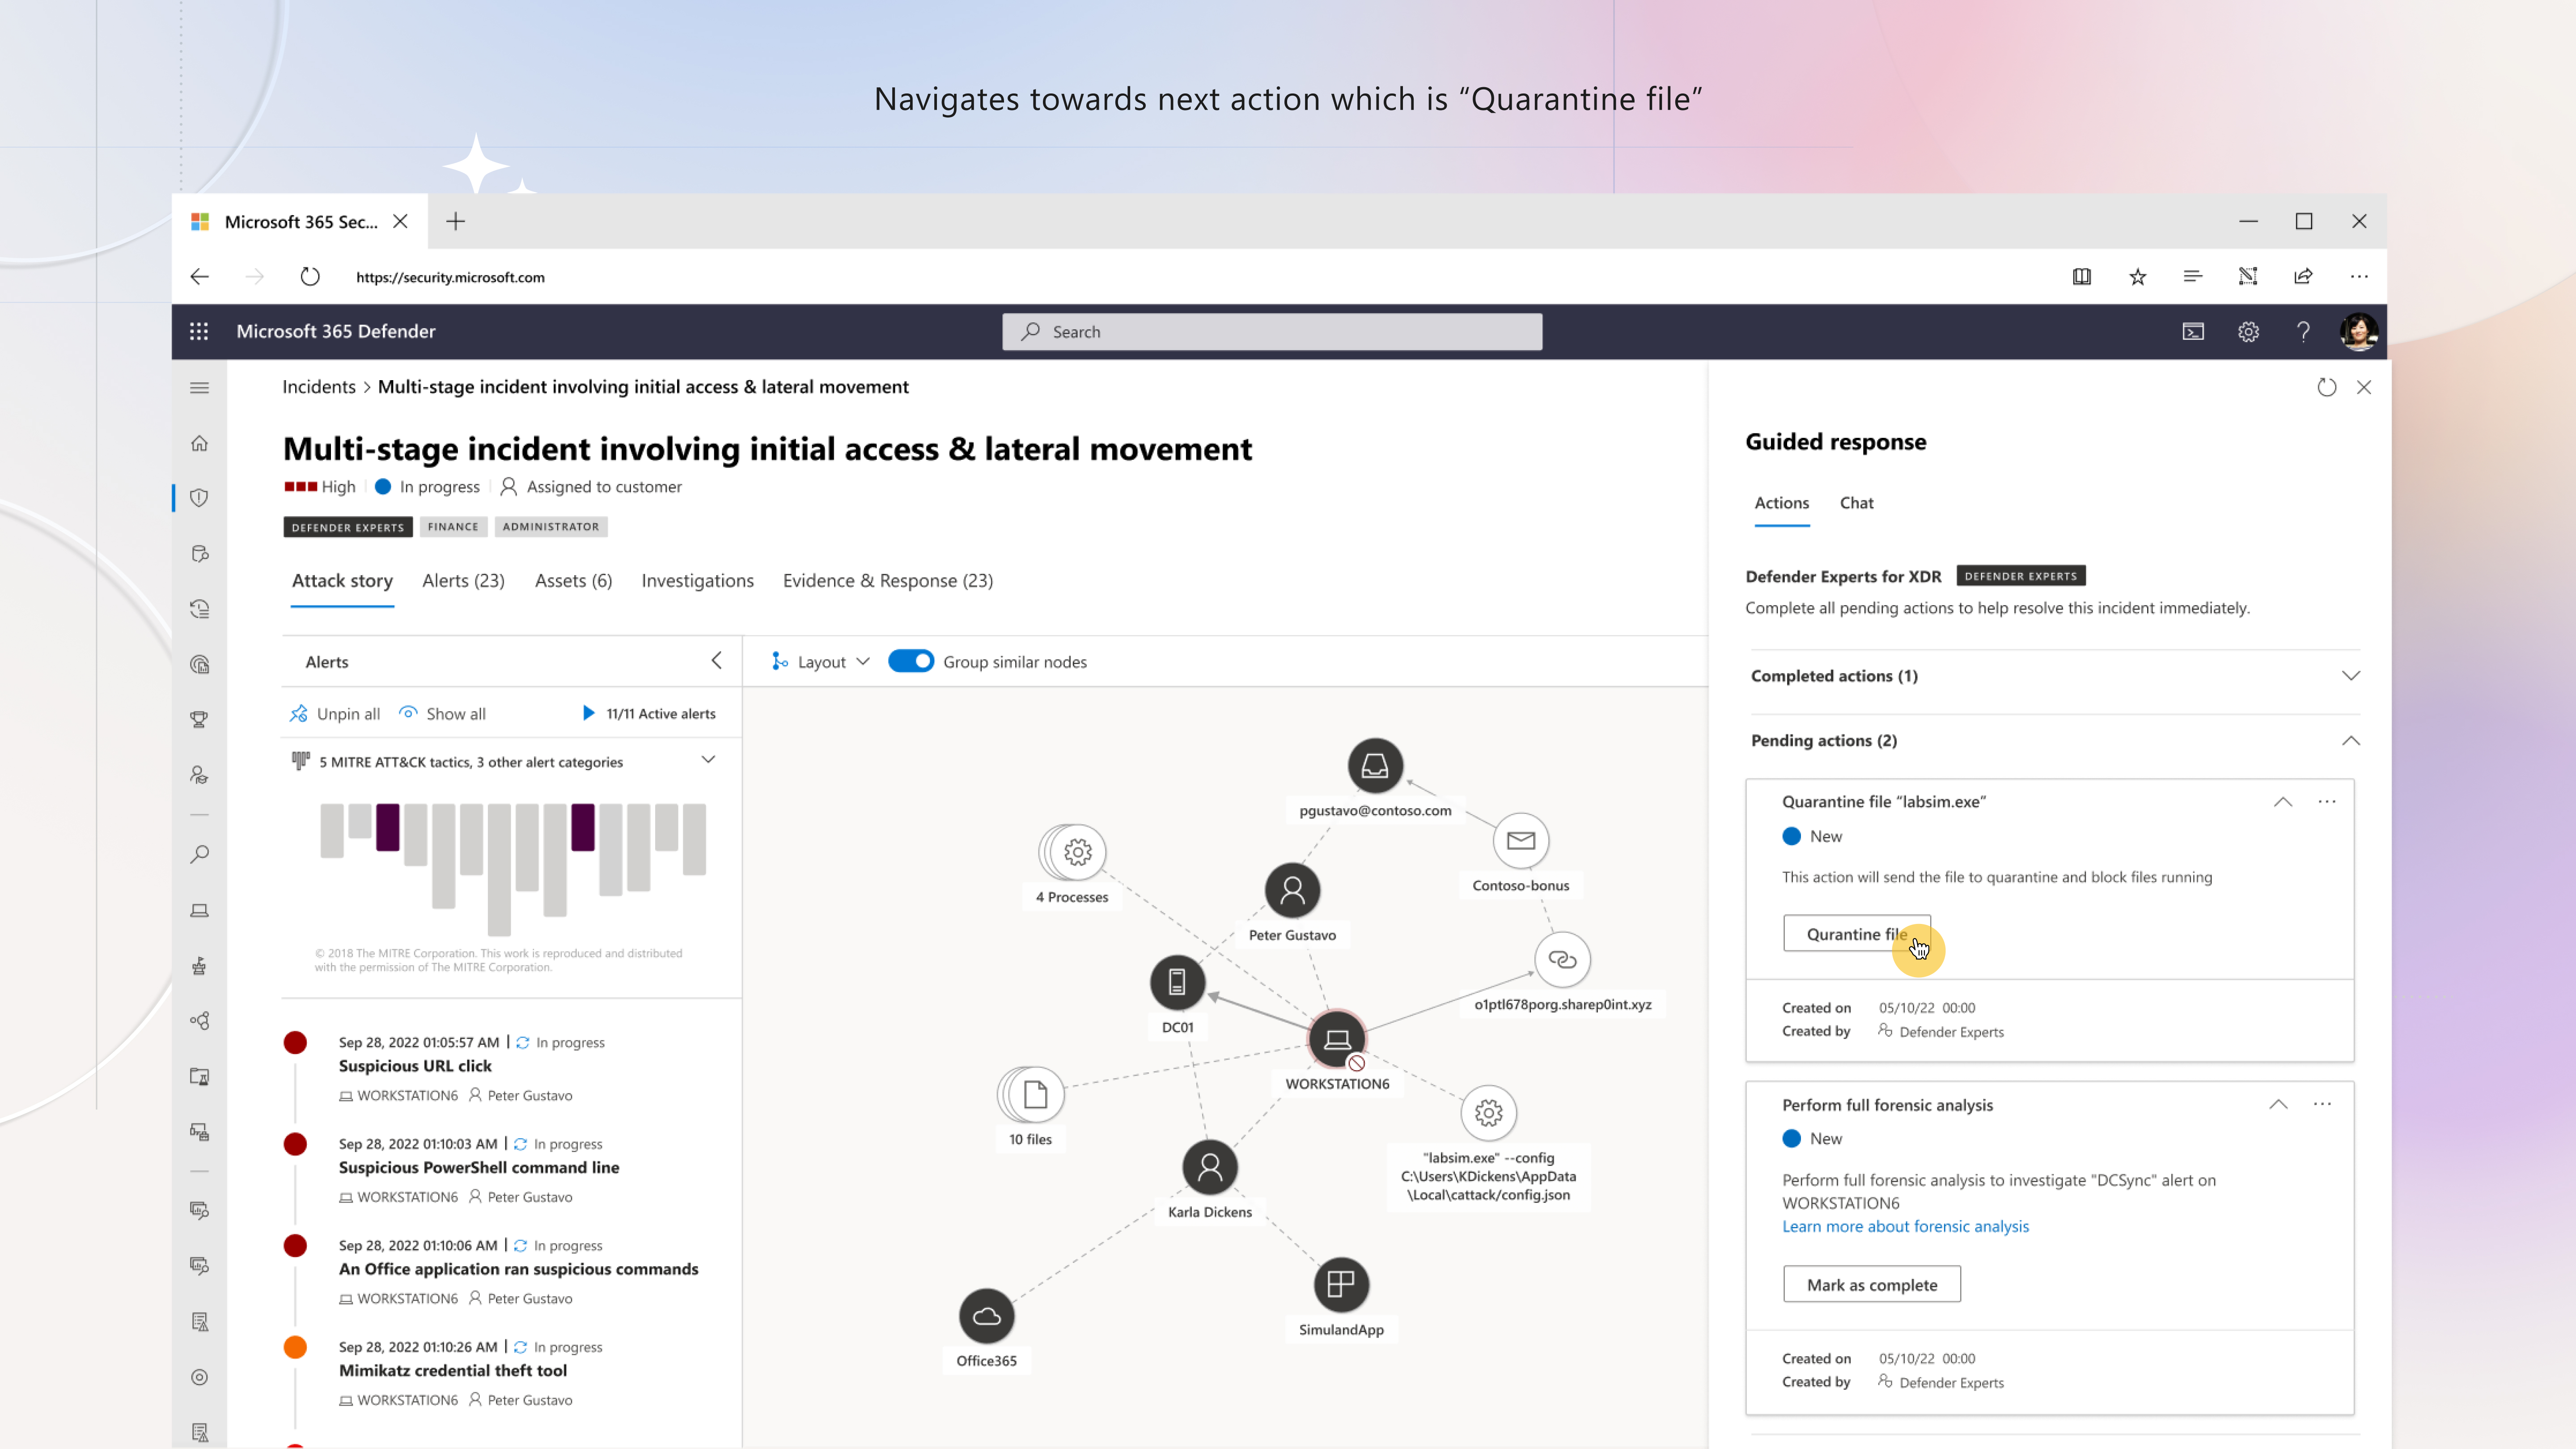The image size is (2576, 1449).
Task: Click Unpin all in Alerts panel
Action: (335, 714)
